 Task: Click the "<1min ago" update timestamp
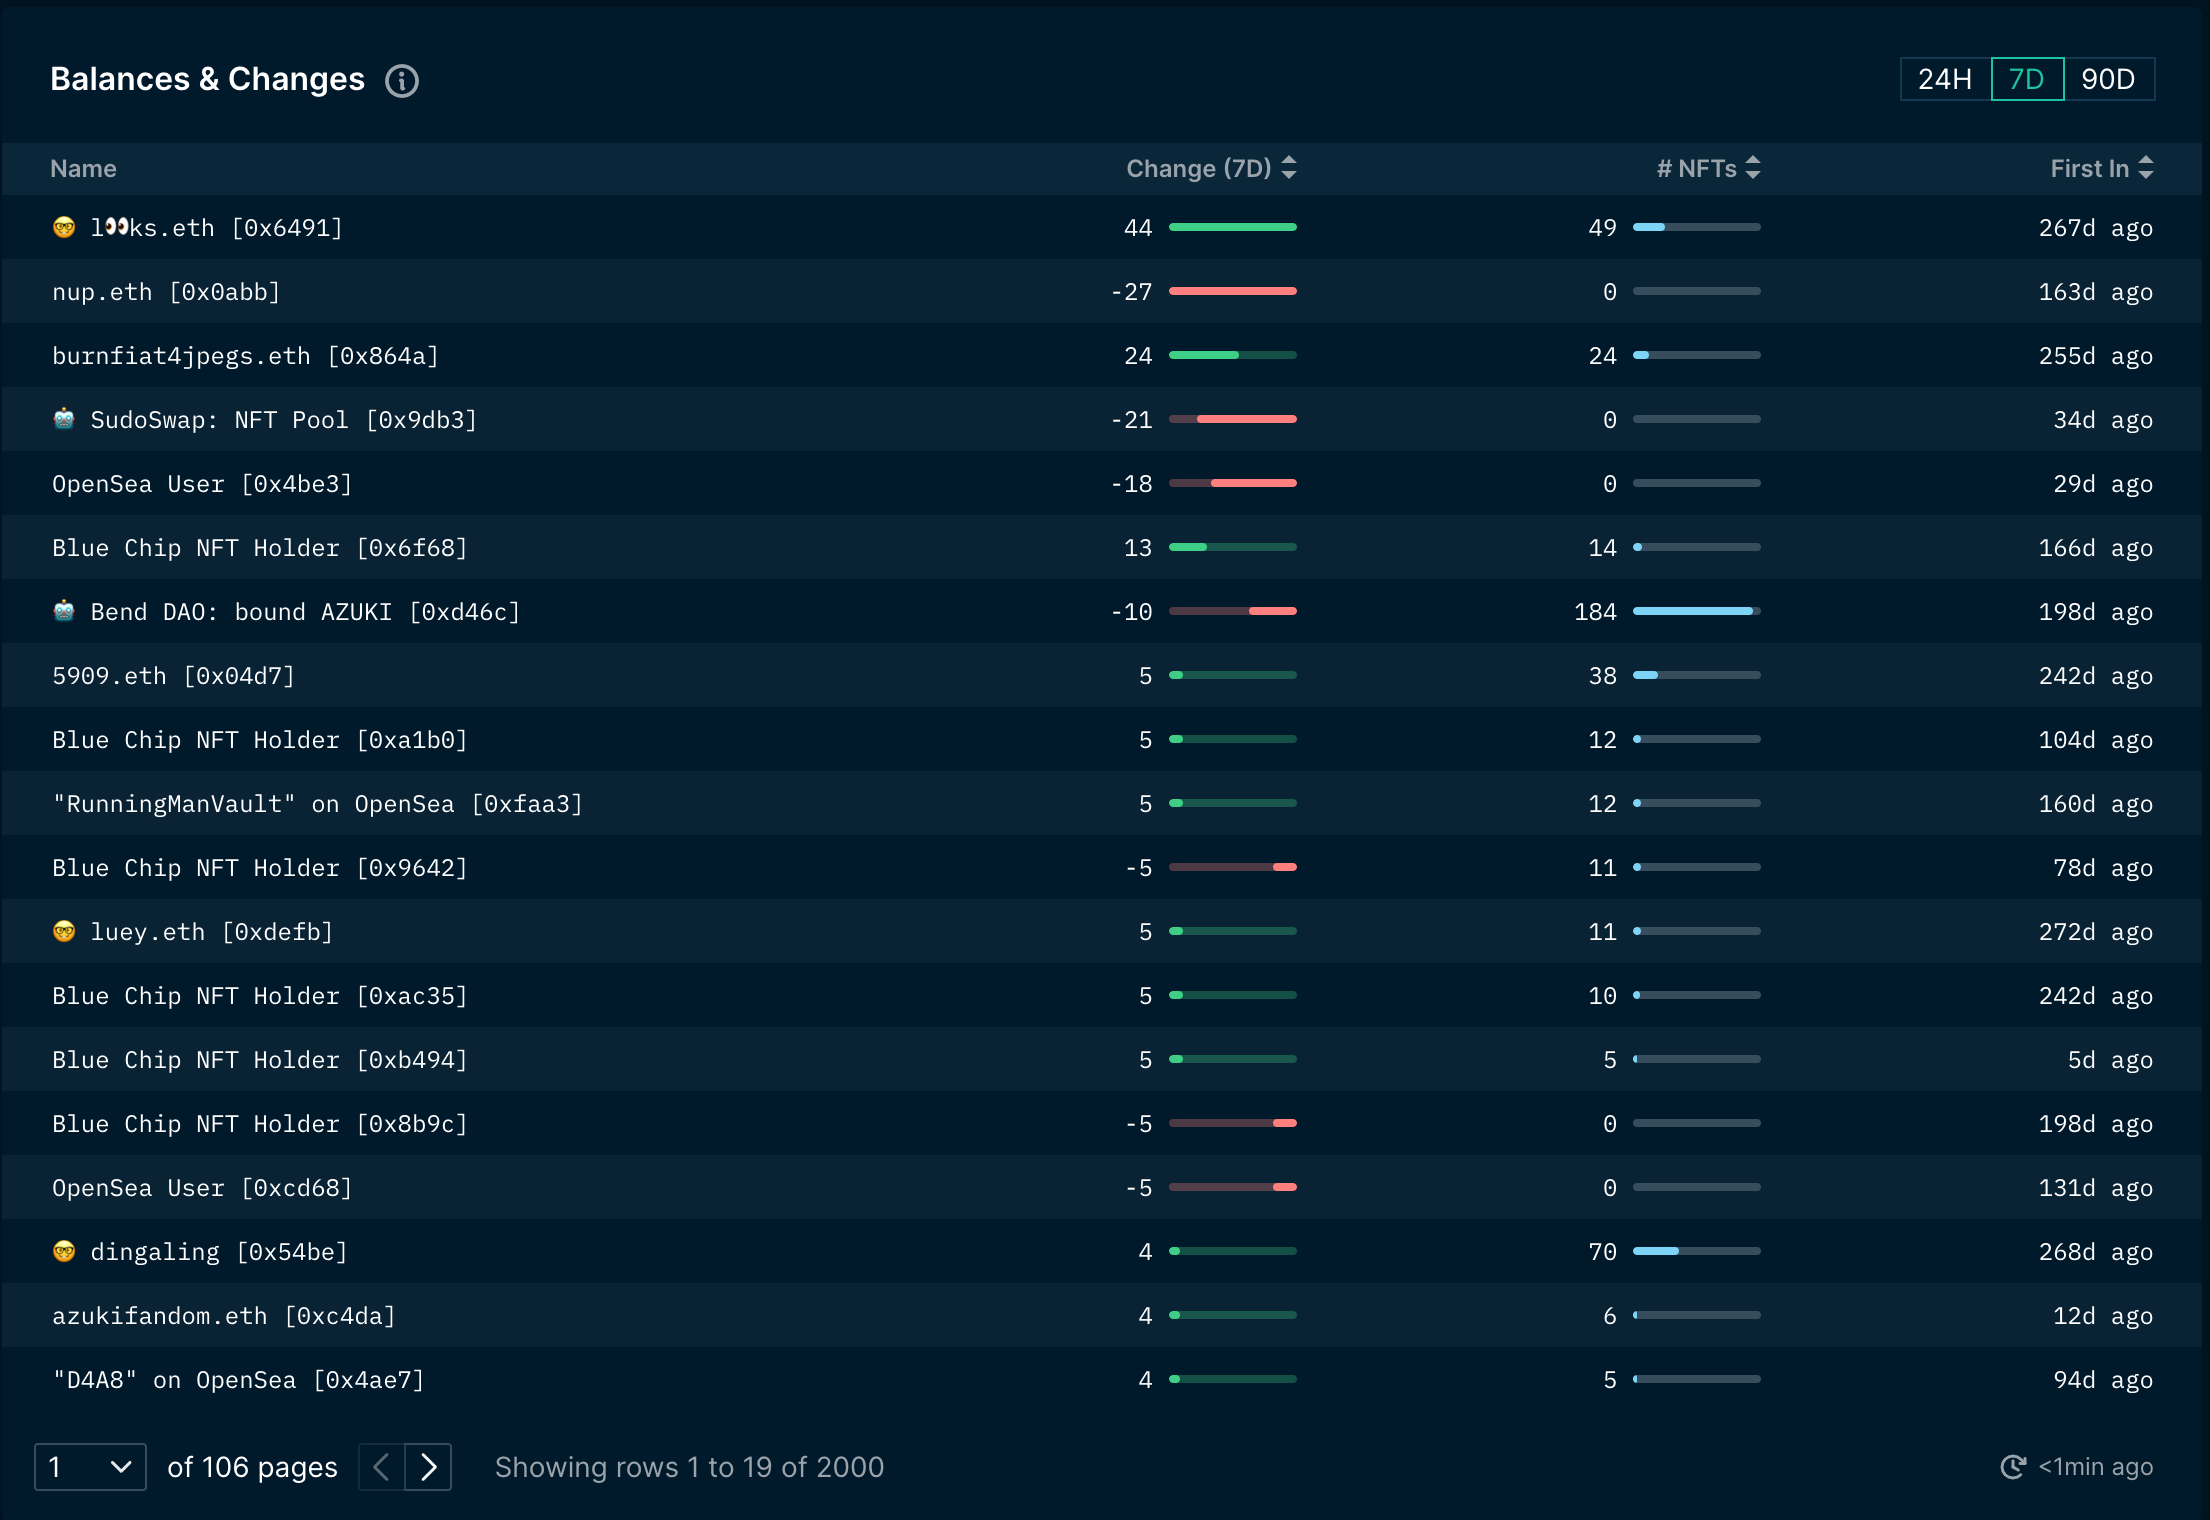pyautogui.click(x=2096, y=1467)
